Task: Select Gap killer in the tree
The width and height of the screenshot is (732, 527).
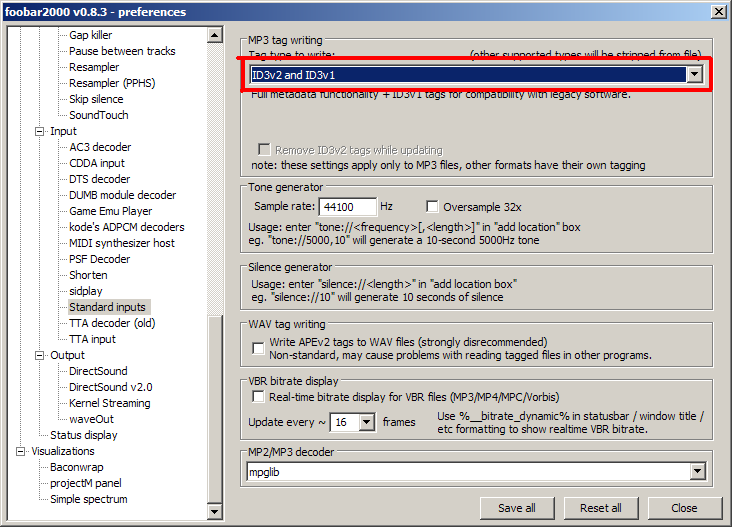Action: click(91, 35)
